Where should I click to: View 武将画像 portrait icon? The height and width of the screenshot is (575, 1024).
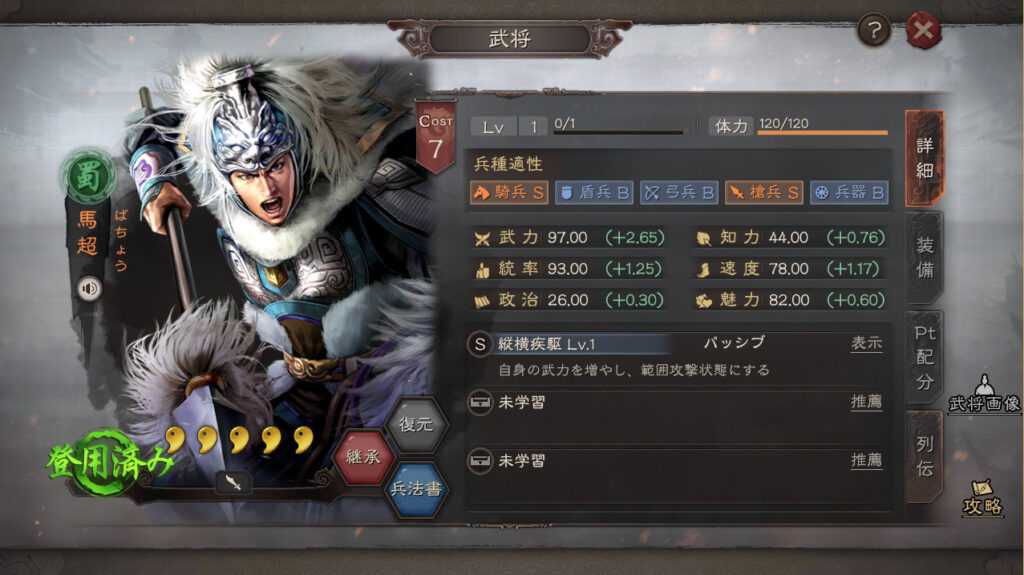coord(984,394)
